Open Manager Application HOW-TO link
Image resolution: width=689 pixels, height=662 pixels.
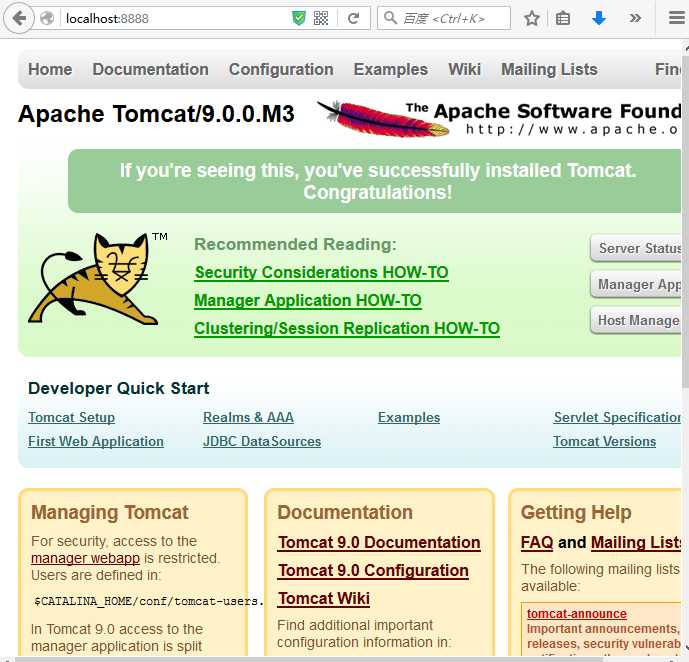pyautogui.click(x=308, y=300)
